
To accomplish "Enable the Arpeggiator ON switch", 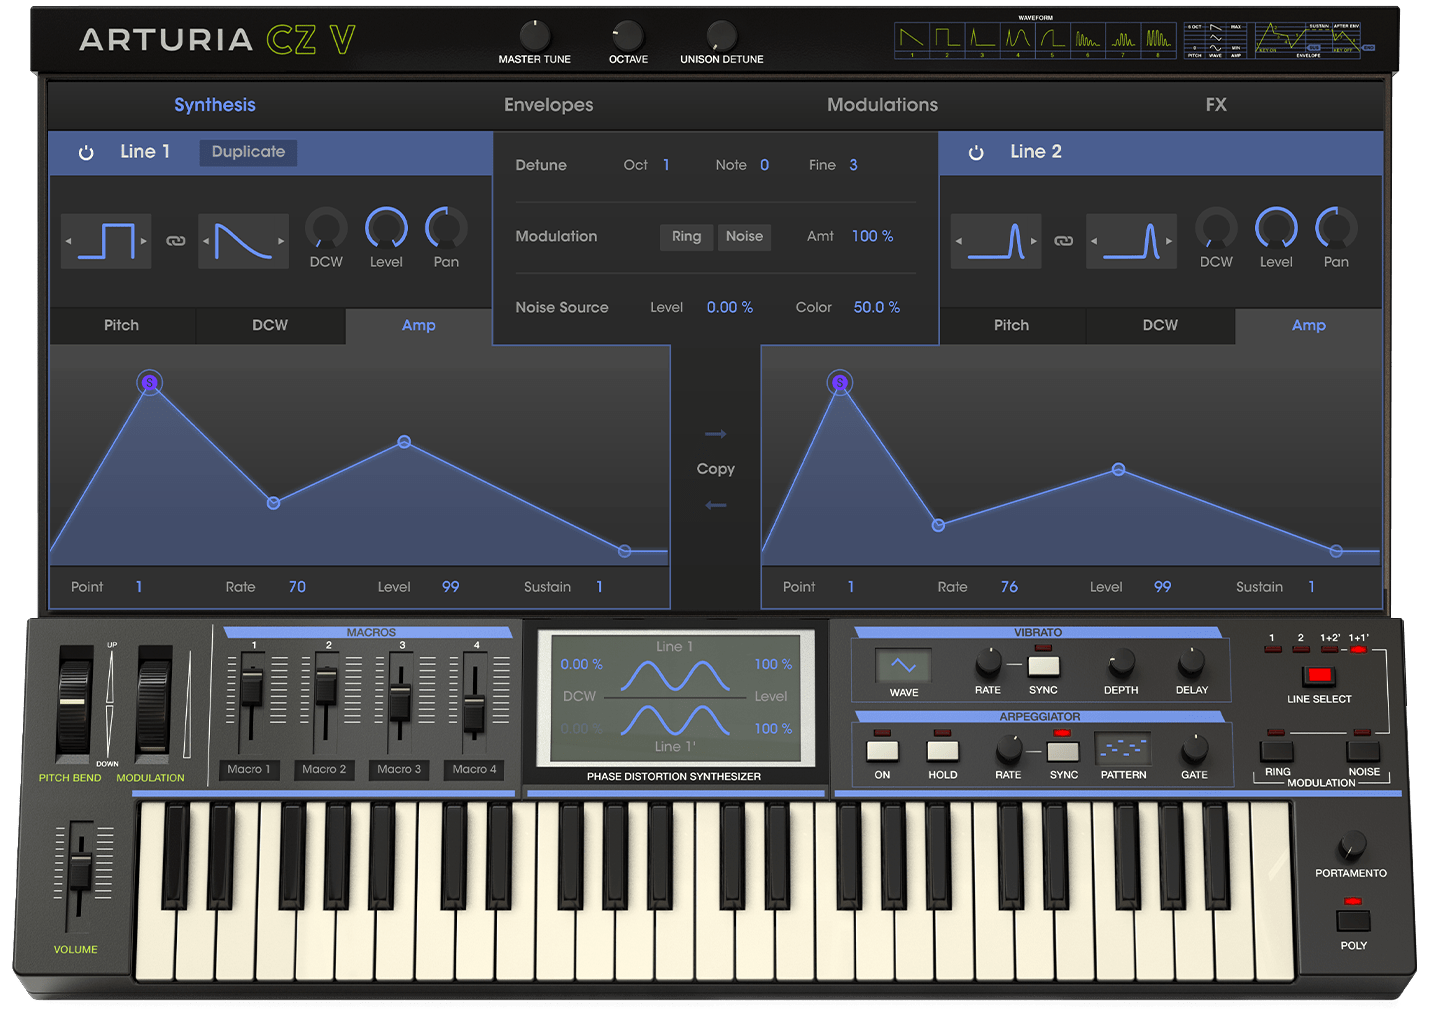I will (882, 751).
